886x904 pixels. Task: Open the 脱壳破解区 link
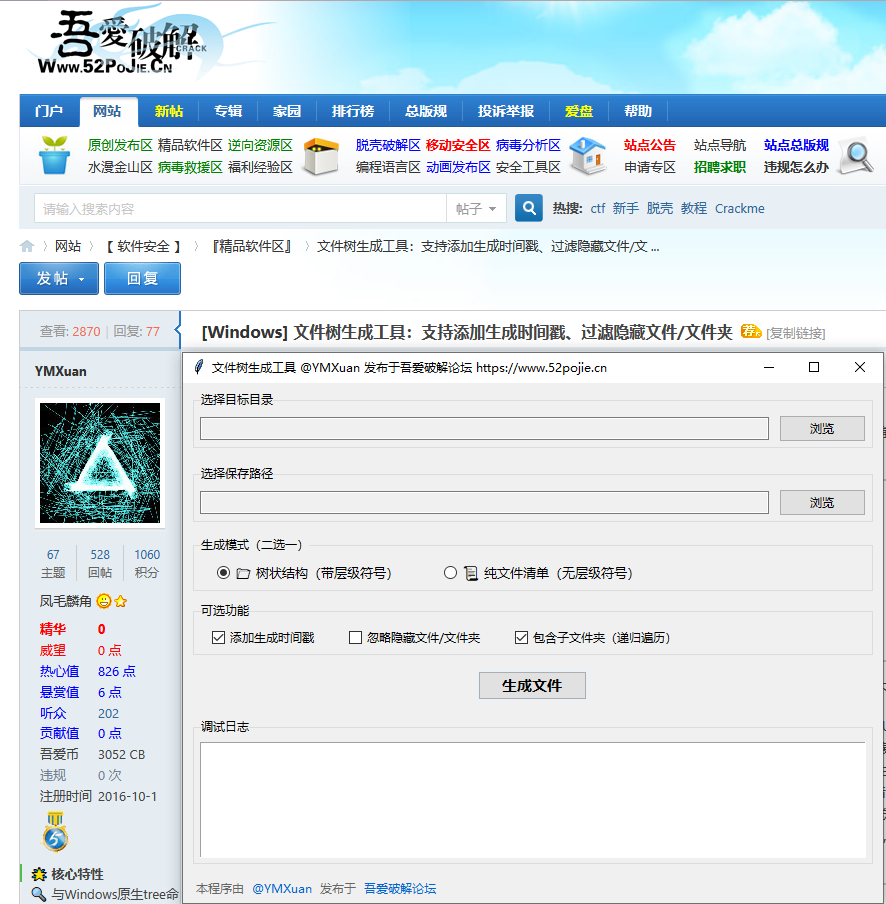[388, 145]
